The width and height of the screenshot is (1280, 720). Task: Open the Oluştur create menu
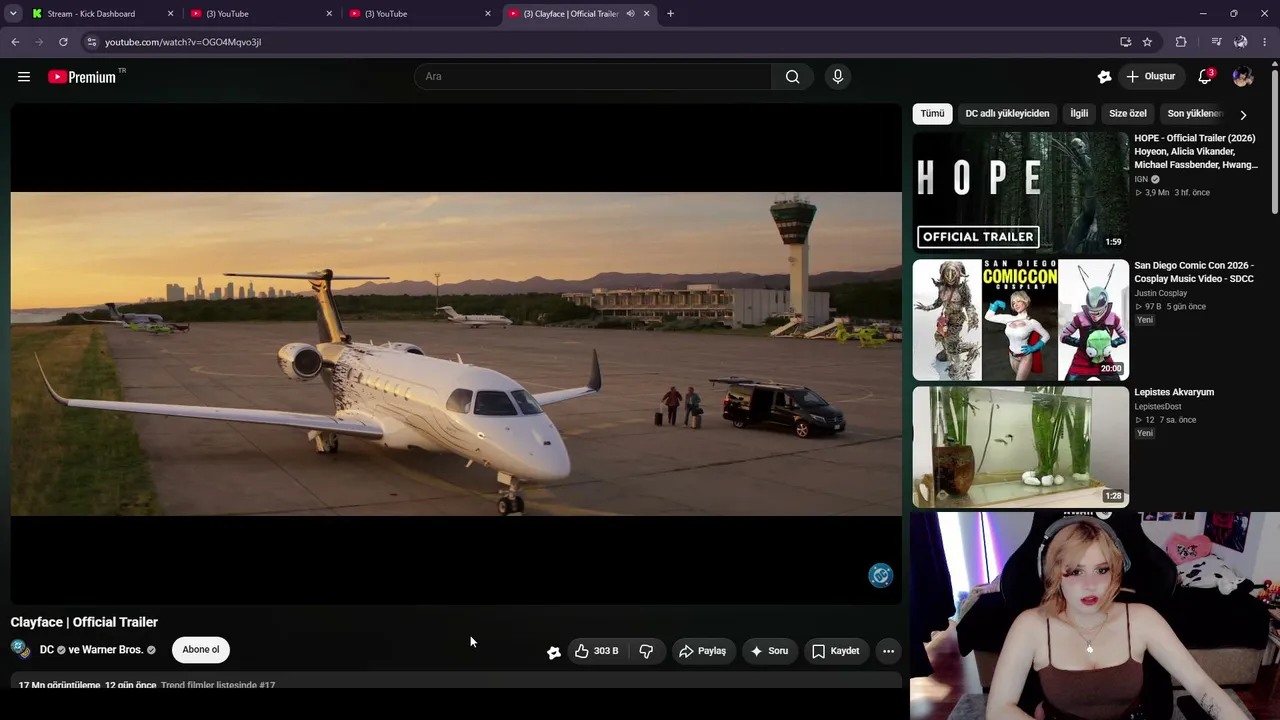coord(1150,77)
